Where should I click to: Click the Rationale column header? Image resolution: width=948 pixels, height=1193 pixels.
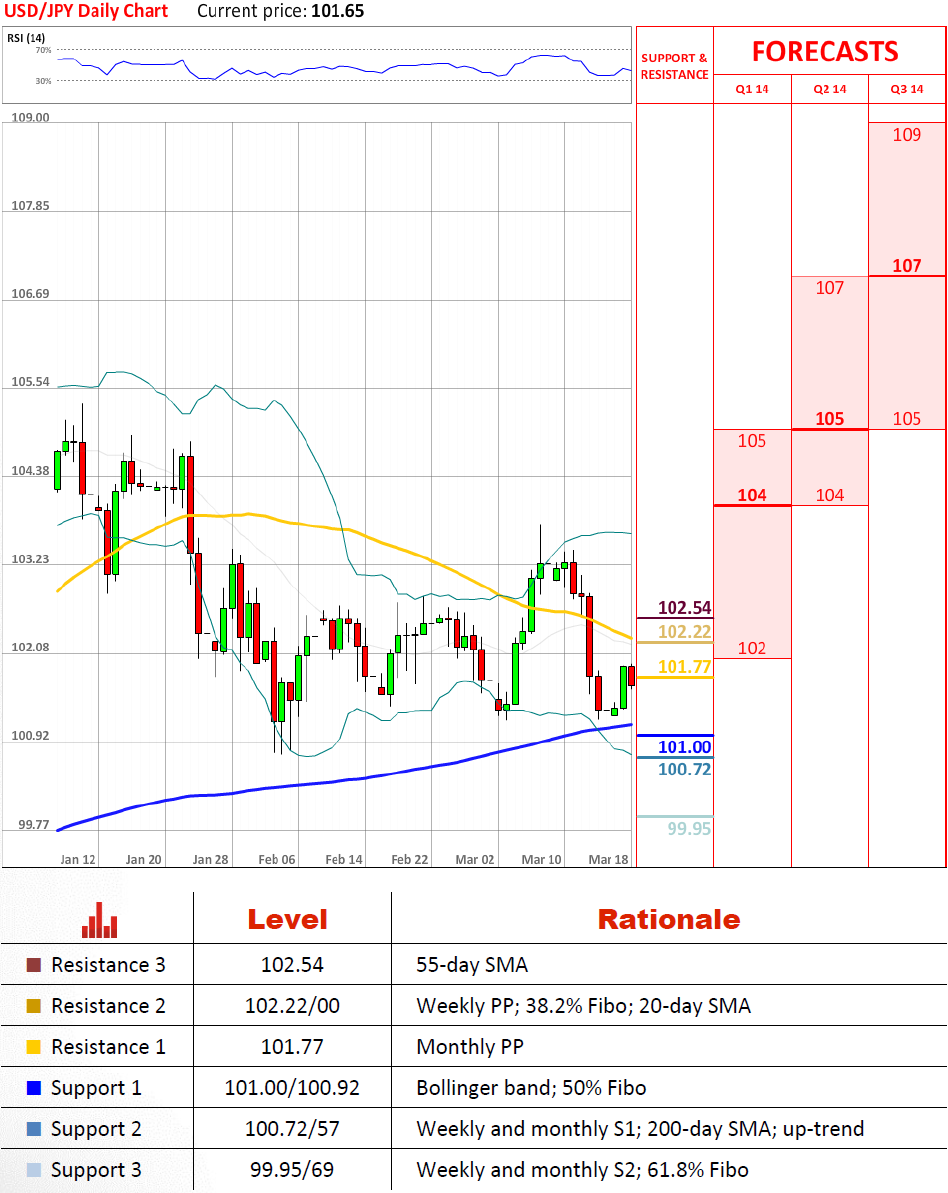(x=668, y=920)
